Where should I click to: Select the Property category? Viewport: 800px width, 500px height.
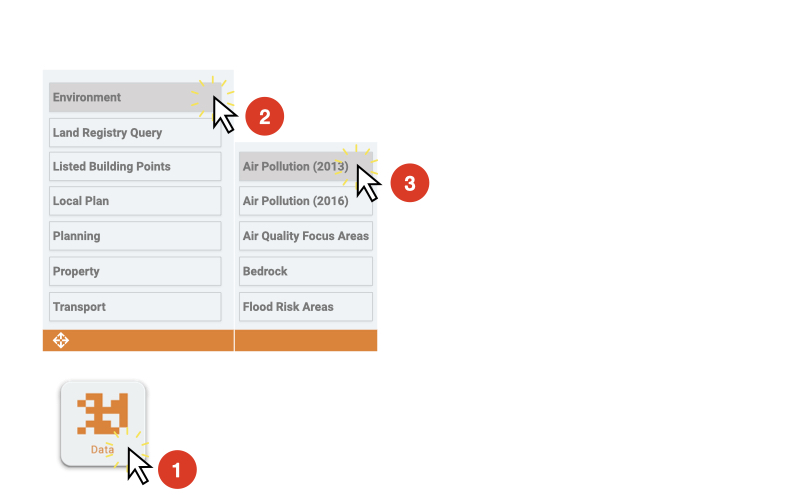(x=135, y=271)
